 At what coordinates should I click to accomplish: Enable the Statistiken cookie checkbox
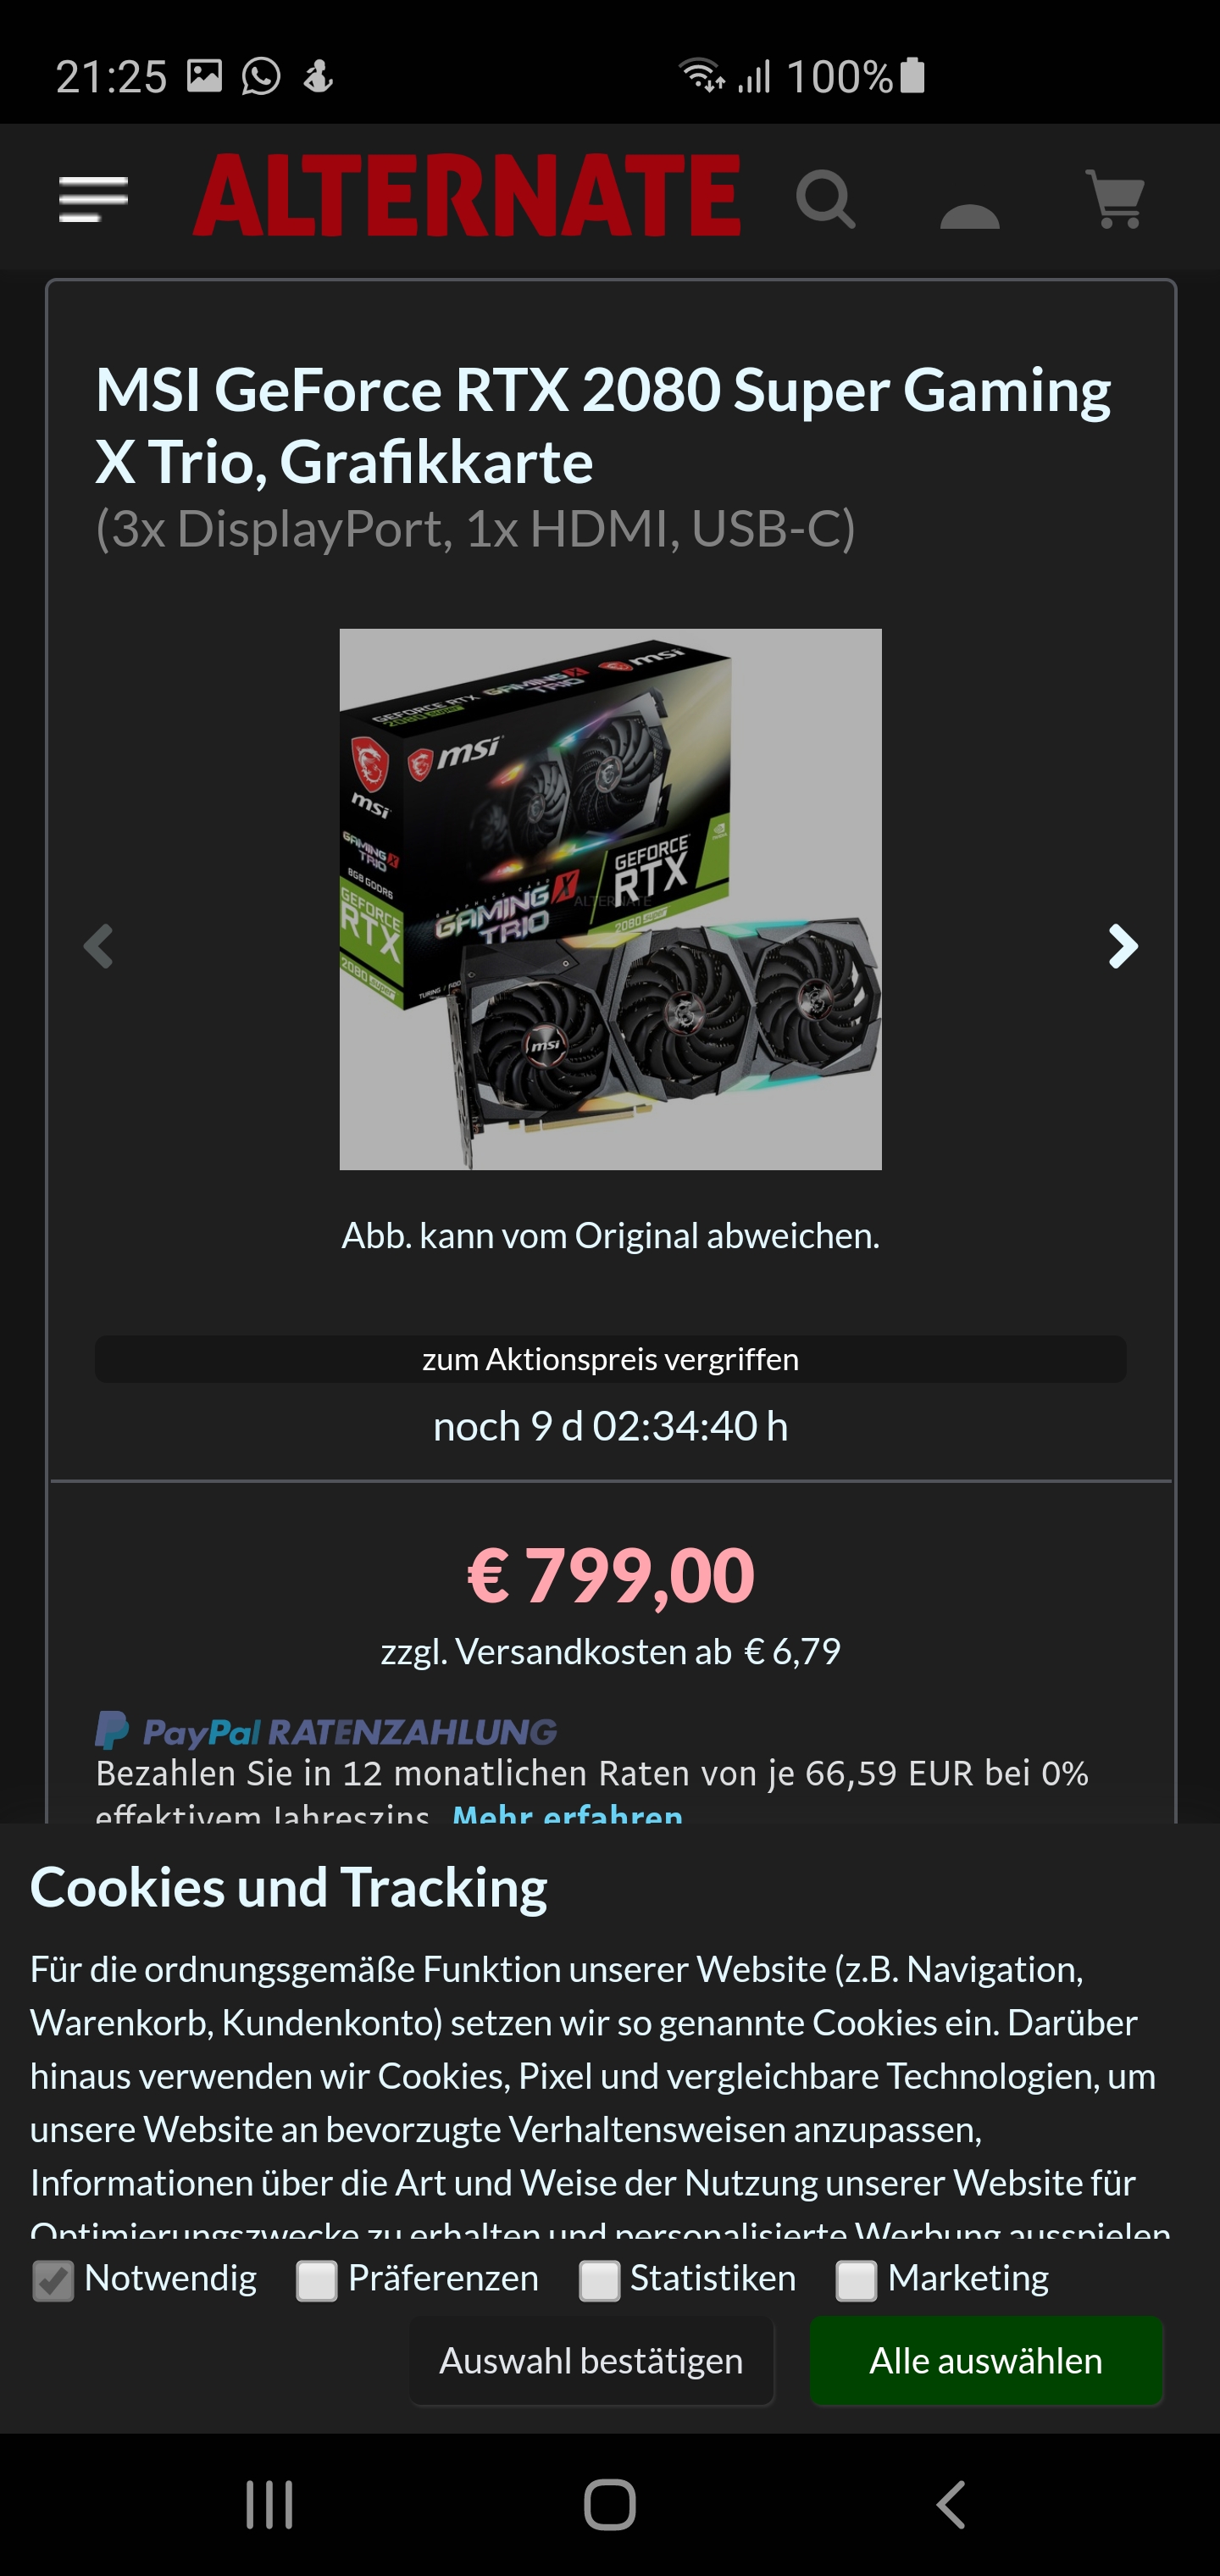[599, 2281]
